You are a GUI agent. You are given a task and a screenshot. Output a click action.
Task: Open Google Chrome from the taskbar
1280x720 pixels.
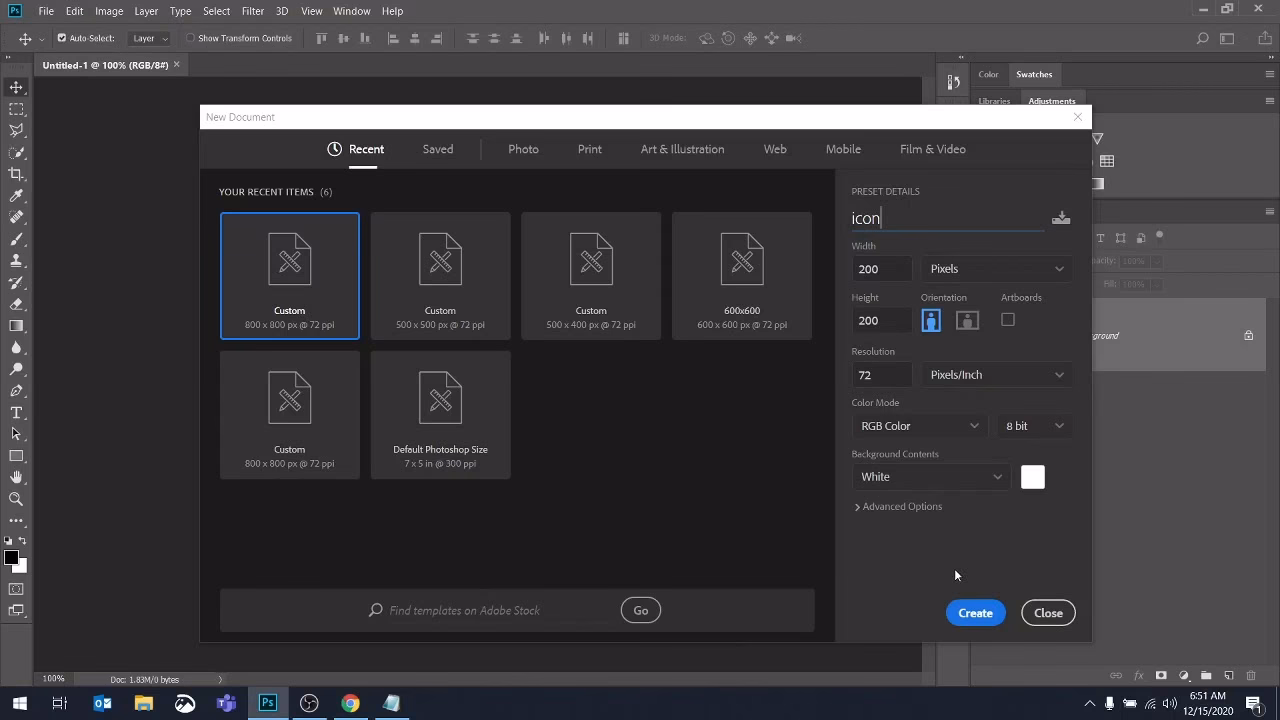click(x=349, y=703)
